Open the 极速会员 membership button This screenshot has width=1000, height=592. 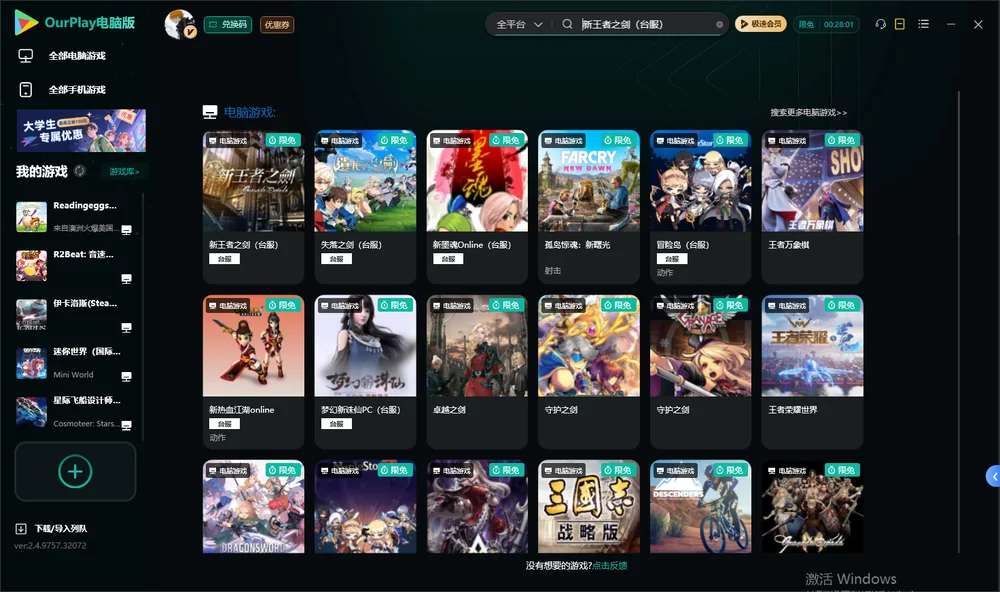(761, 24)
